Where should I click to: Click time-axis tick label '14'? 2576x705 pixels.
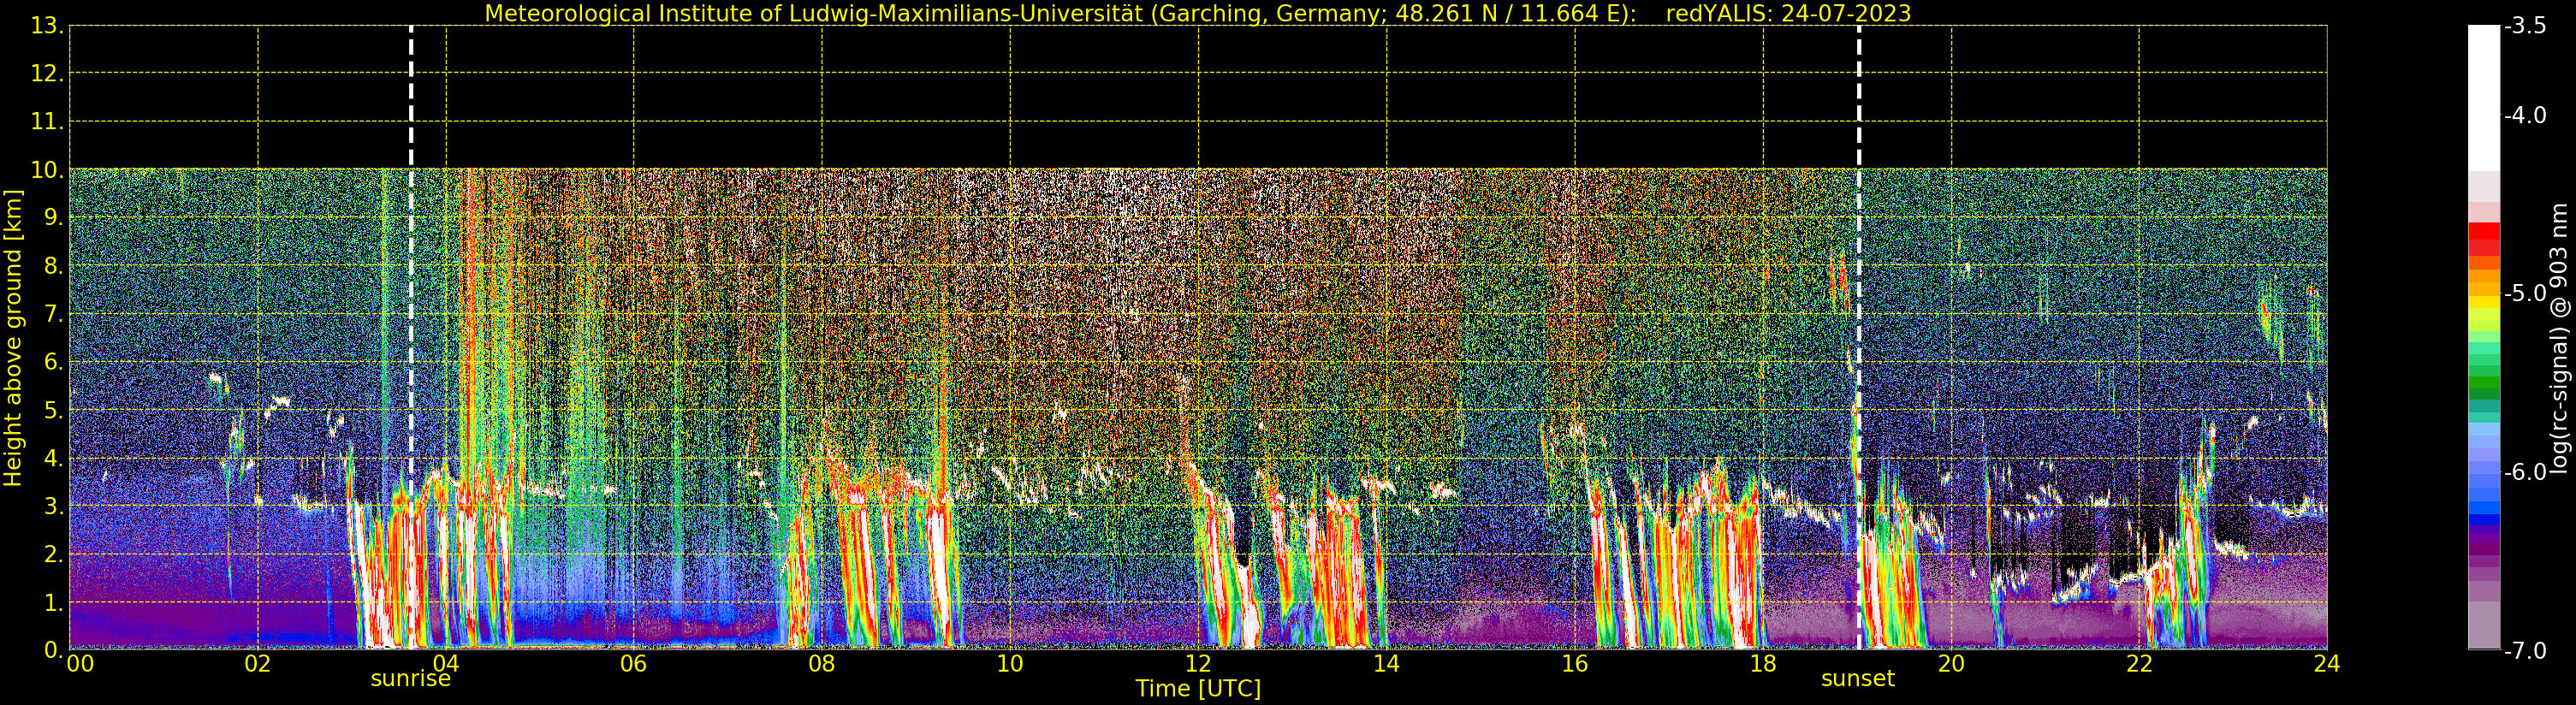pyautogui.click(x=1386, y=664)
